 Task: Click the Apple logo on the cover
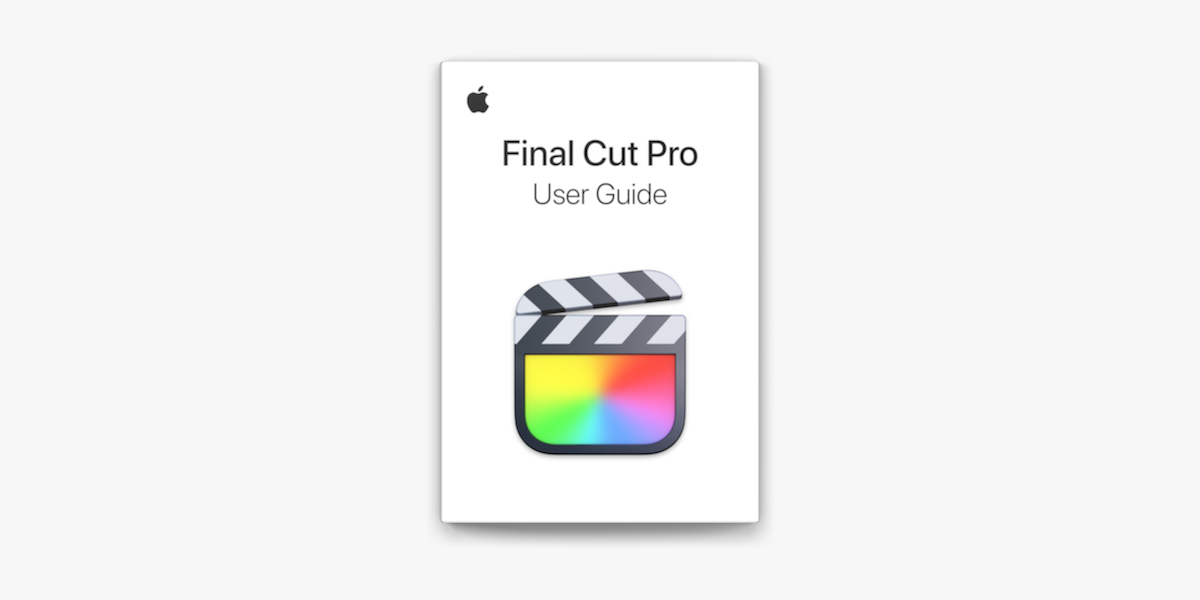[477, 99]
